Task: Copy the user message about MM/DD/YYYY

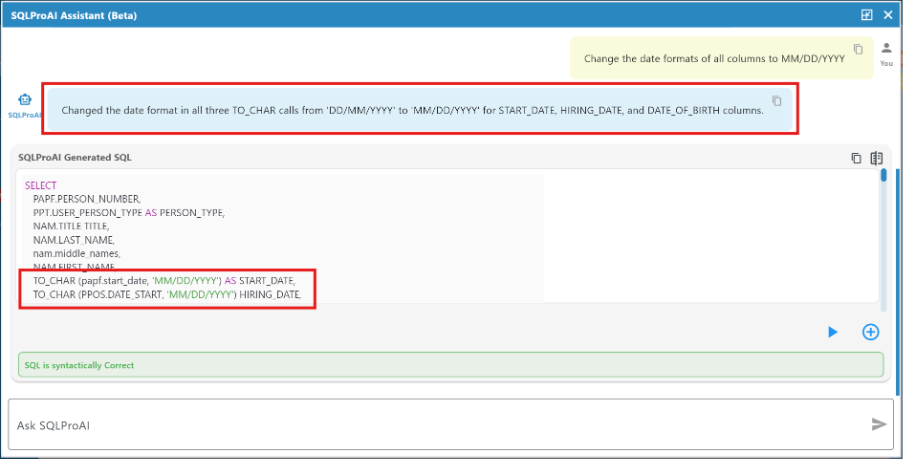Action: point(858,49)
